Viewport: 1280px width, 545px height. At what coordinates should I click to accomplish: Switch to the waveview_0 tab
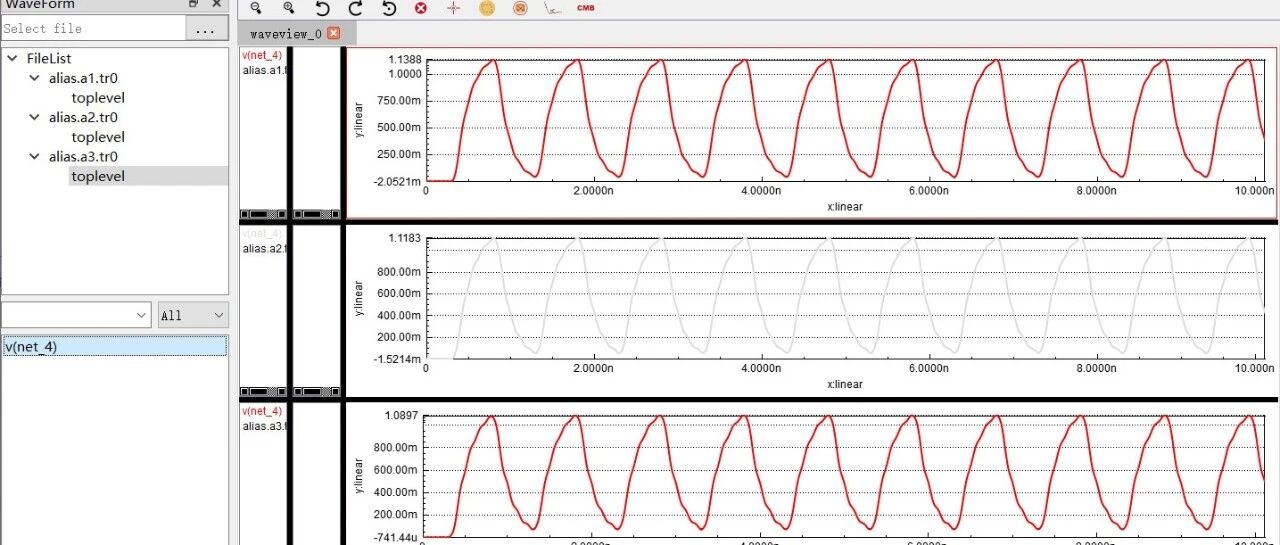coord(286,33)
